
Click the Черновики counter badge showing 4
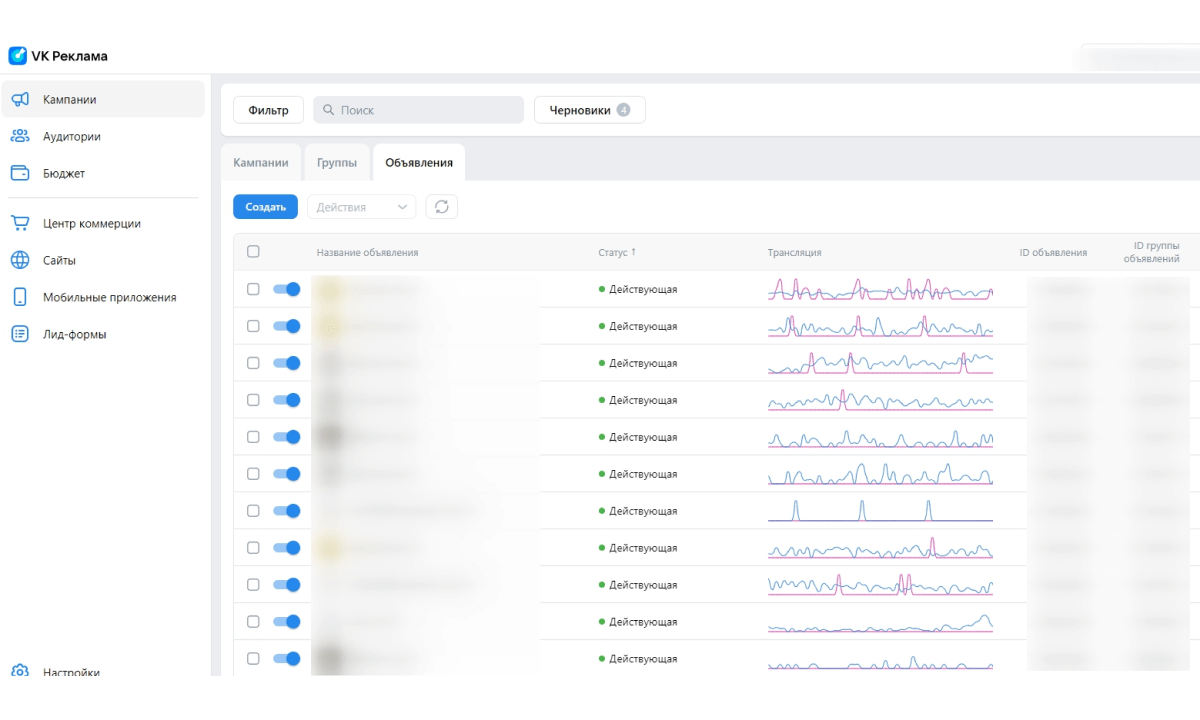click(x=623, y=110)
